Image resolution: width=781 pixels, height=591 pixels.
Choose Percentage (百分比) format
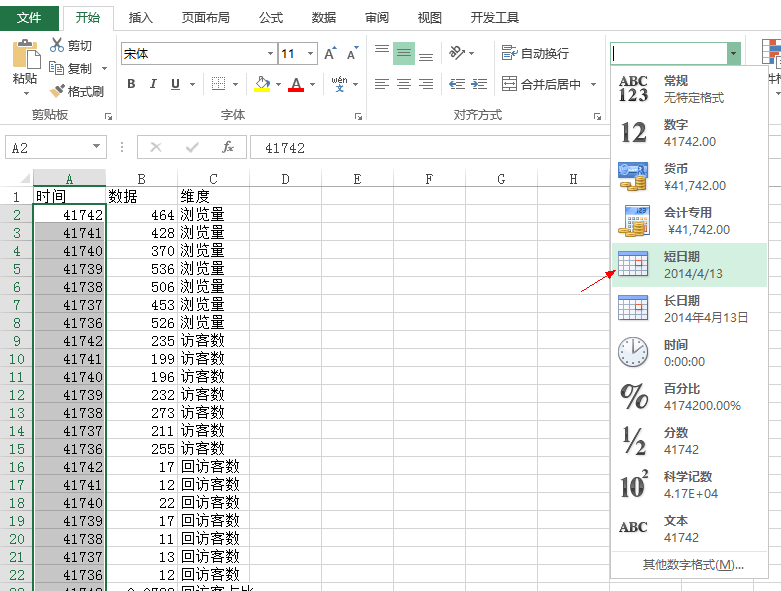[689, 397]
